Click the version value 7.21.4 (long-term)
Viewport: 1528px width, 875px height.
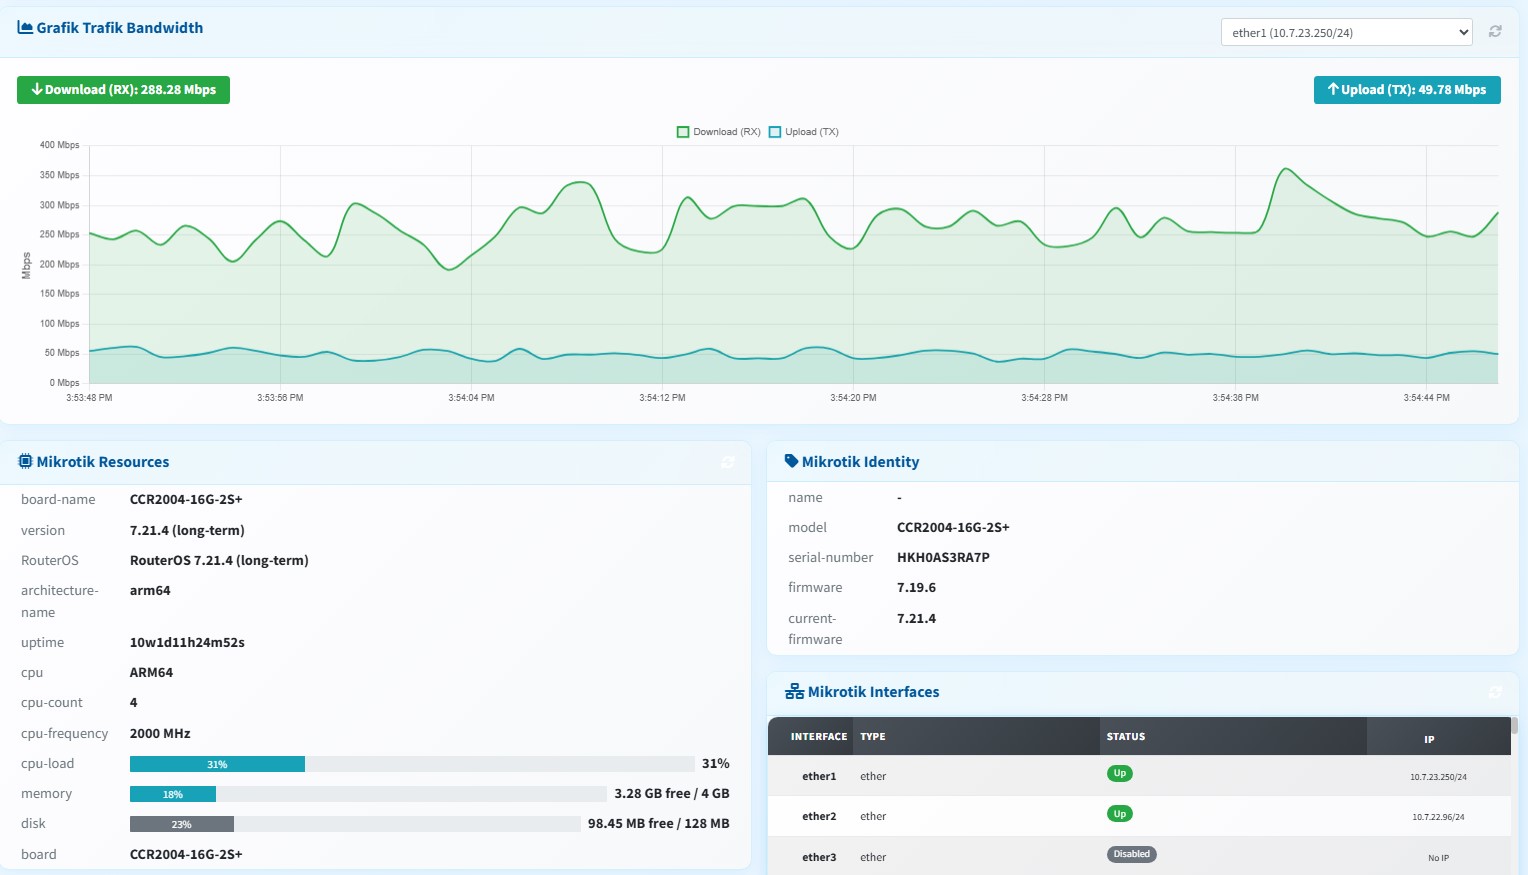[187, 531]
